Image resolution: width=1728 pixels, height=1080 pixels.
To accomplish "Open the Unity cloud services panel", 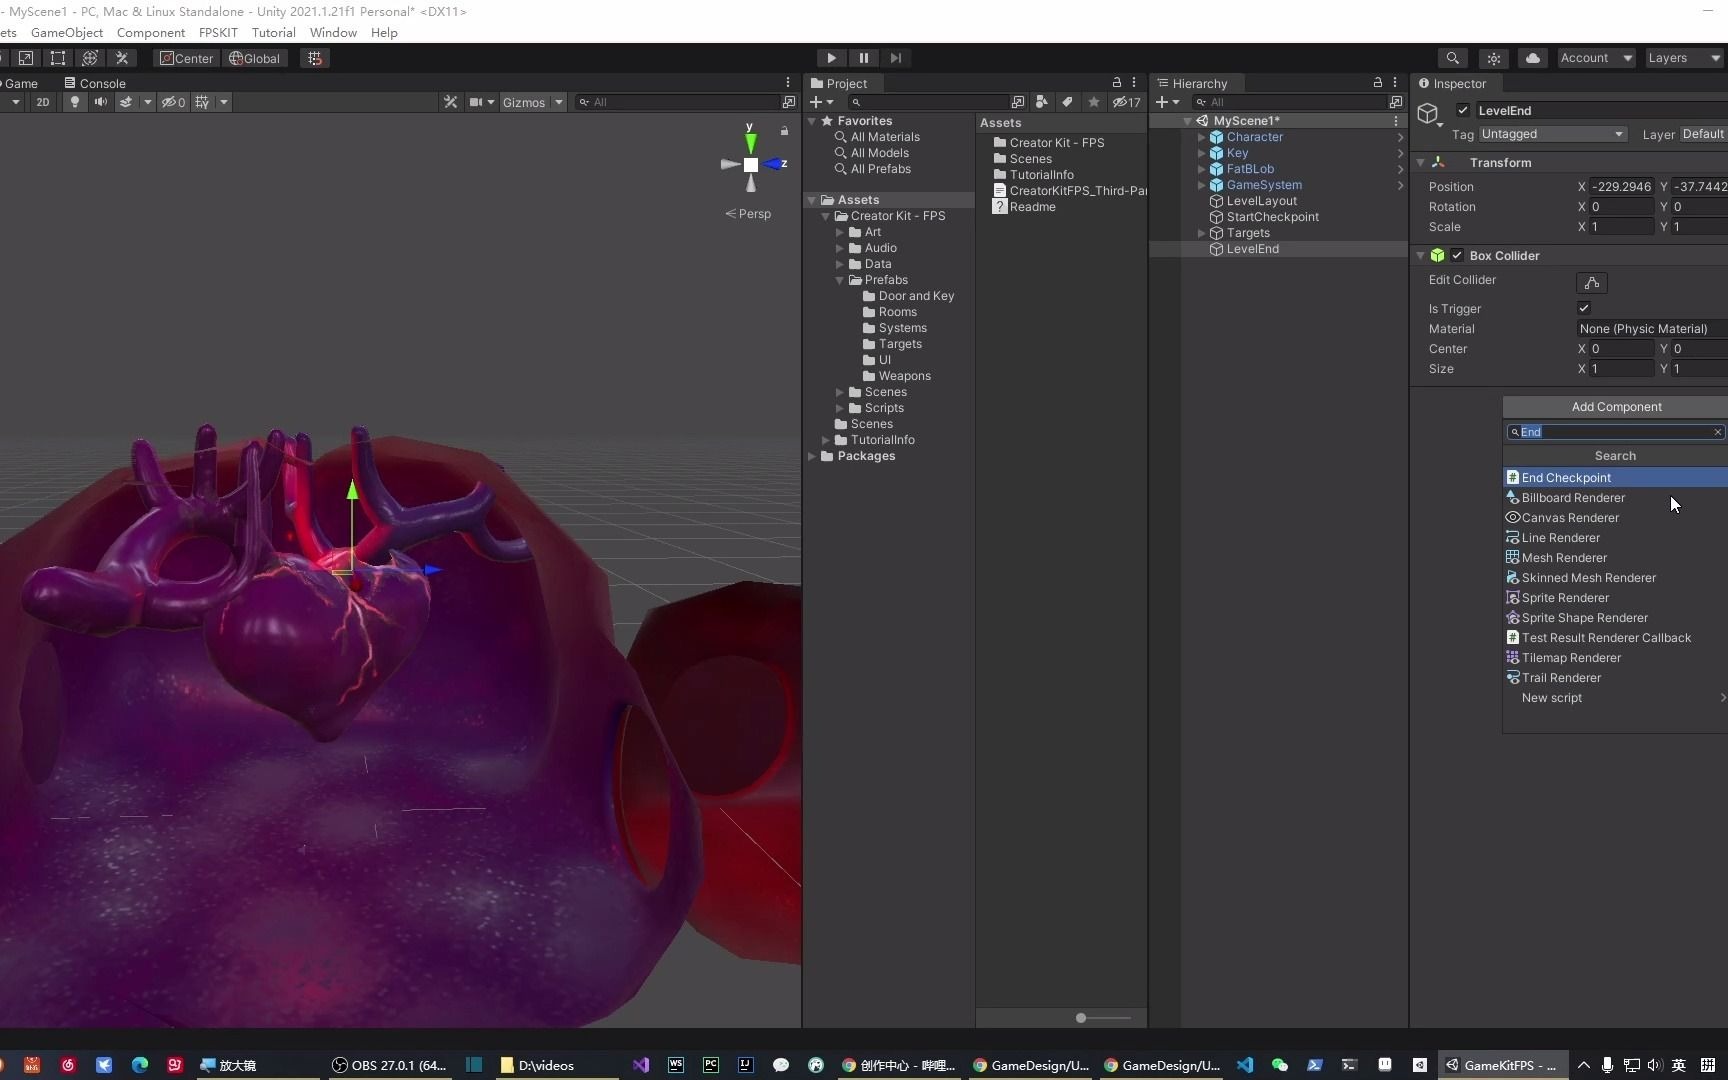I will (1531, 58).
